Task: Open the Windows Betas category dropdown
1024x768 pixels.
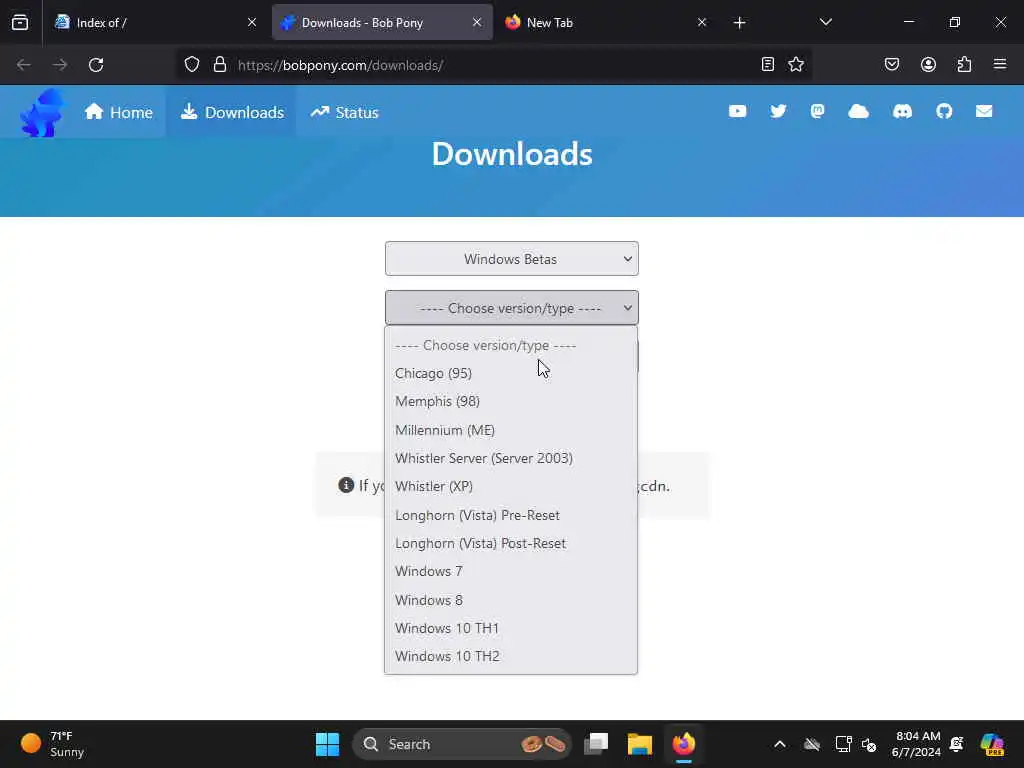Action: tap(511, 259)
